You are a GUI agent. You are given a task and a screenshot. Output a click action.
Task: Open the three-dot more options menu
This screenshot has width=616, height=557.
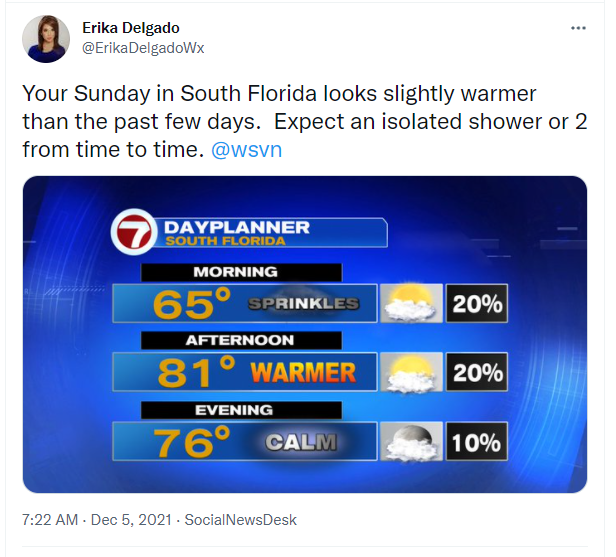coord(578,28)
